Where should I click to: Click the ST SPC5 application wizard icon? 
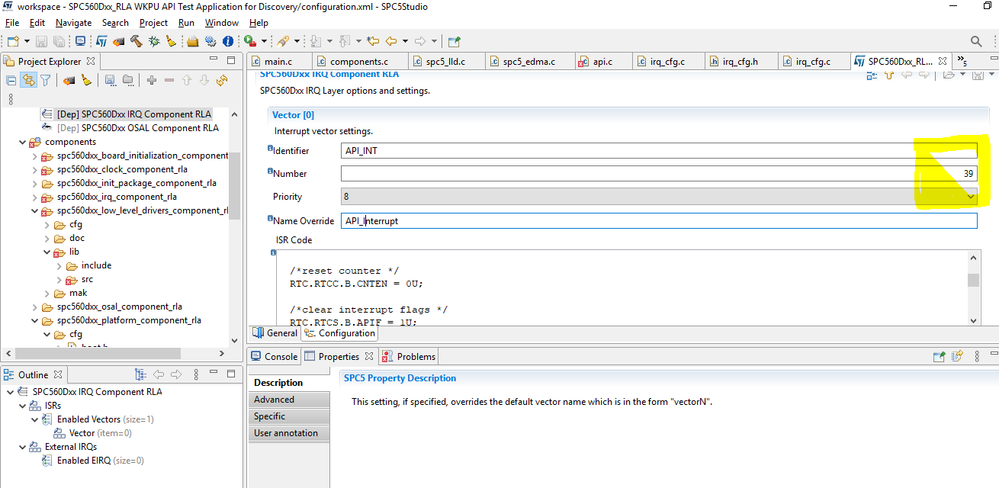click(x=101, y=41)
